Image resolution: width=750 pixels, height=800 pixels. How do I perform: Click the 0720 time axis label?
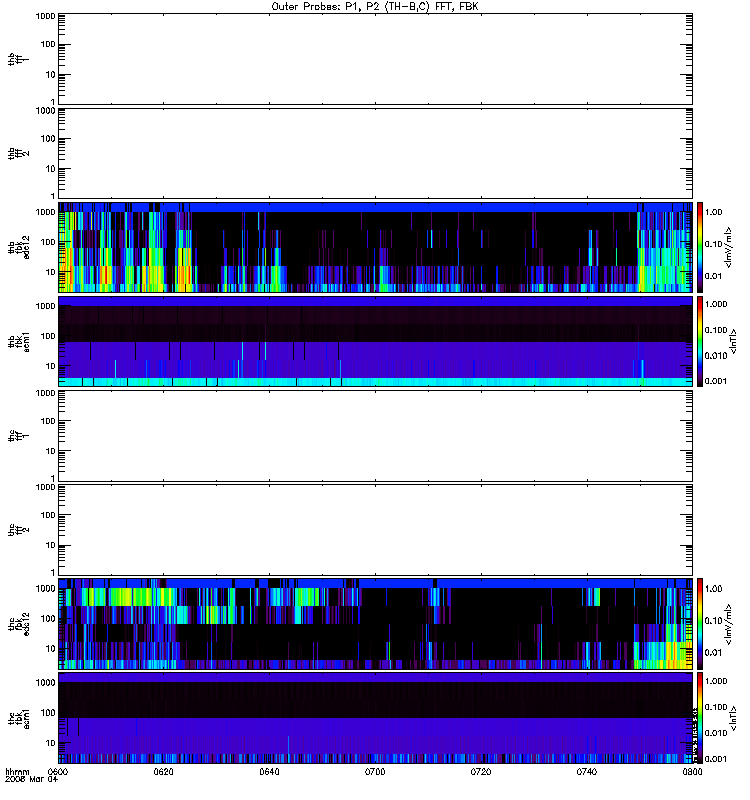coord(481,772)
